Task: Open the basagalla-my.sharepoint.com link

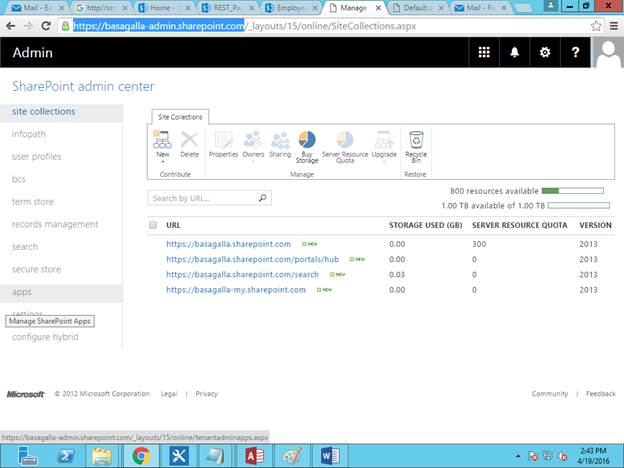Action: coord(236,290)
